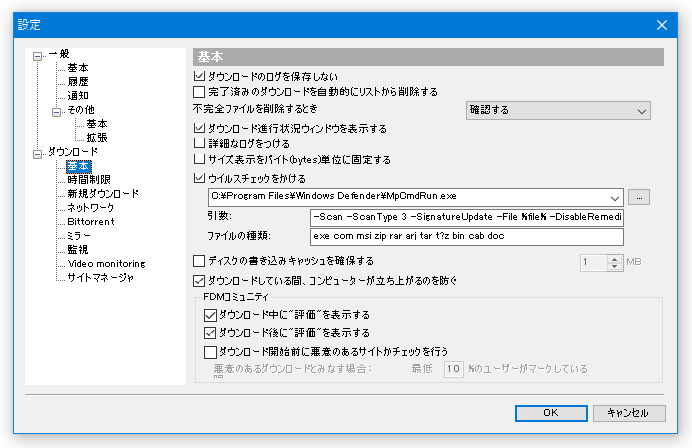
Task: Open 時間制限 settings page
Action: (89, 180)
